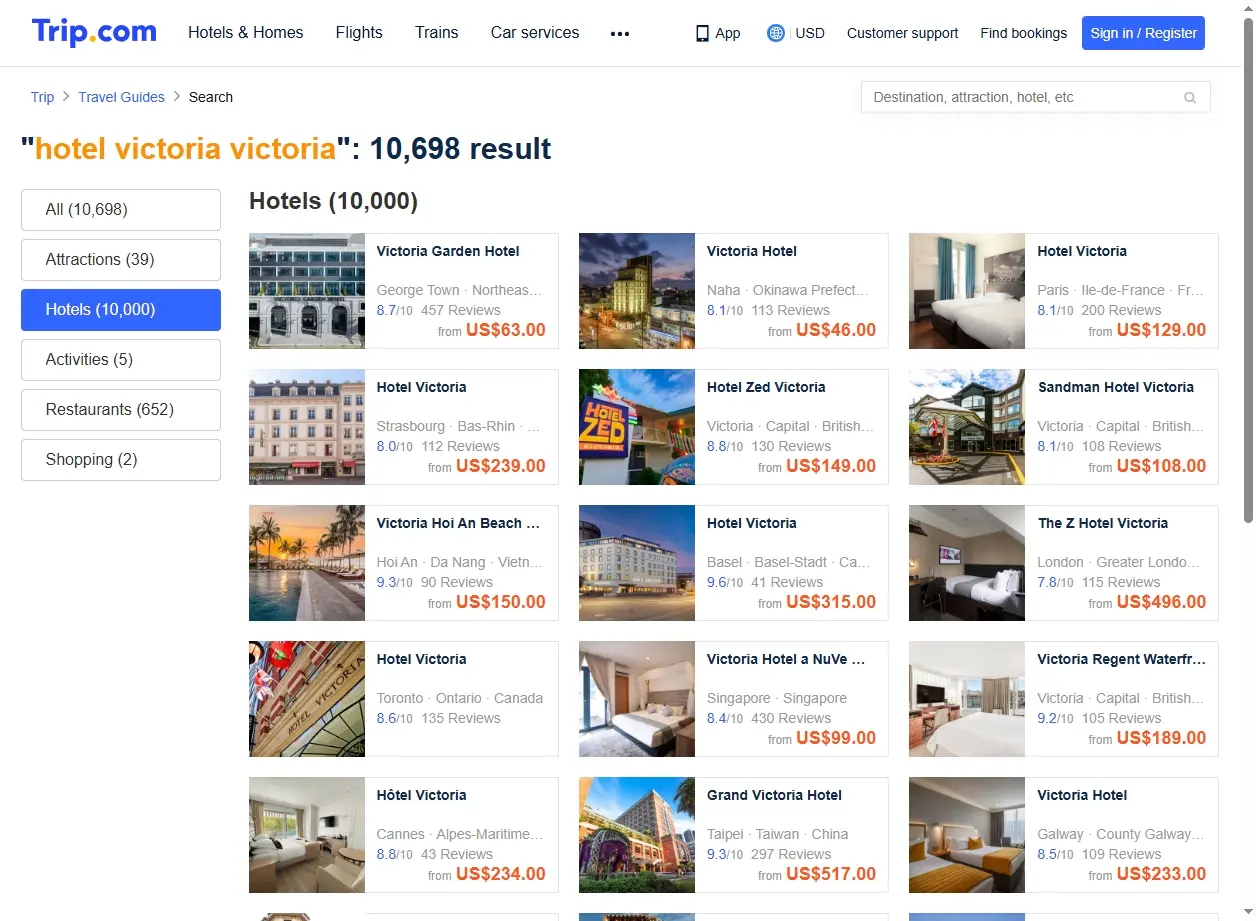Click Toronto · Ontario · Canada location

point(460,698)
